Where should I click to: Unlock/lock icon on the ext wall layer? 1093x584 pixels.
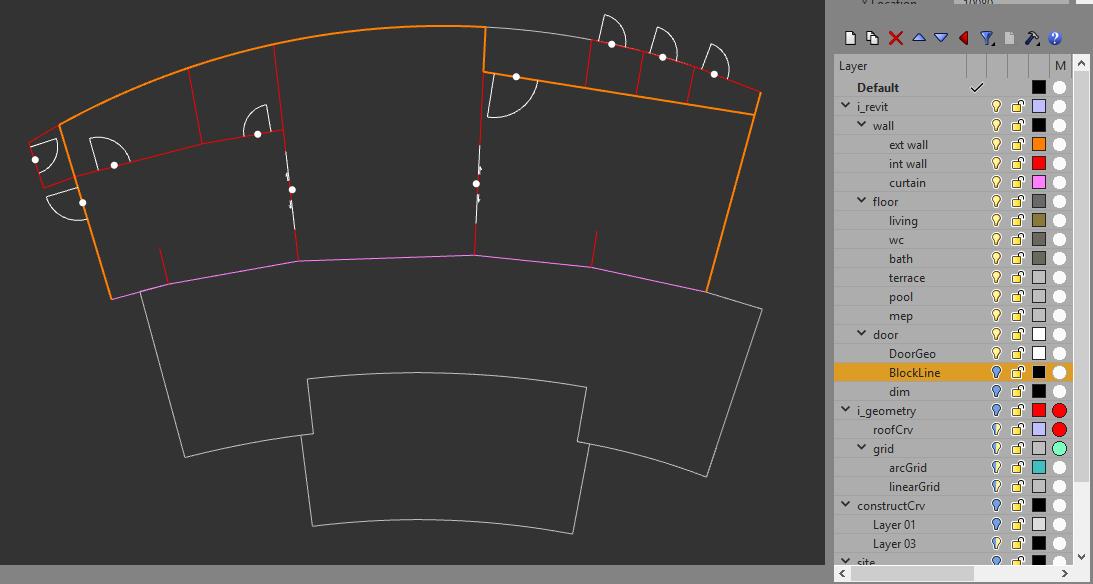tap(1018, 145)
